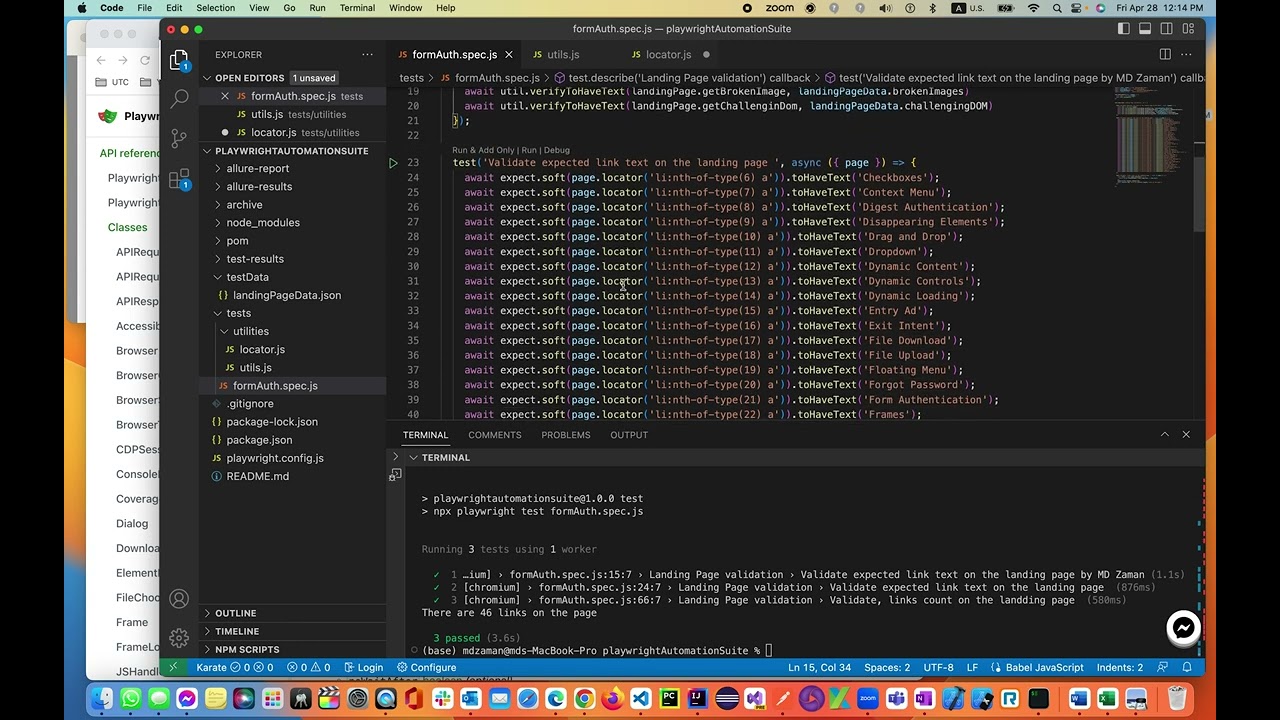1280x720 pixels.
Task: Maximize the panel with the chevron-up icon
Action: (x=1164, y=435)
